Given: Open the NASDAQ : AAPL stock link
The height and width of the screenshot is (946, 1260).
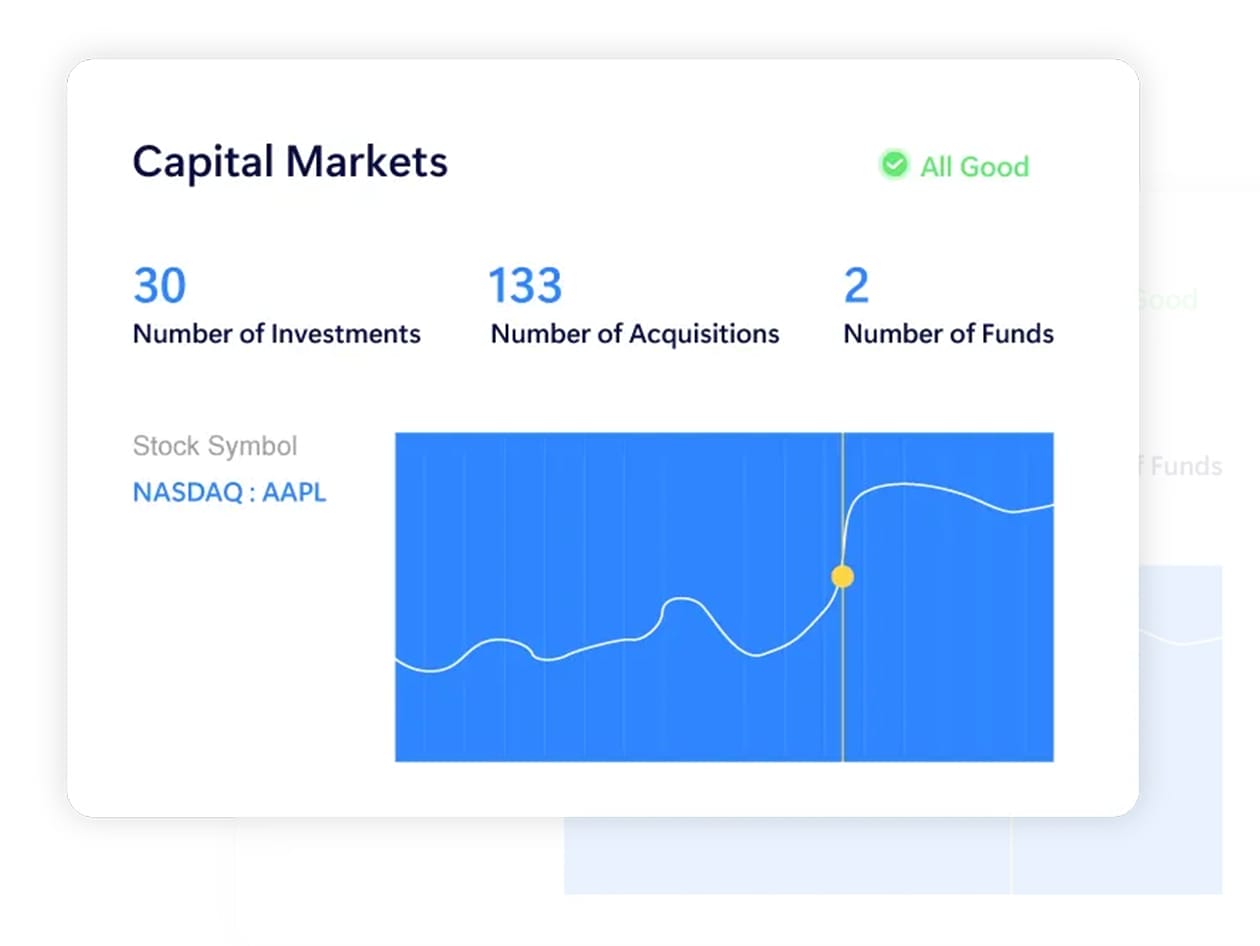Looking at the screenshot, I should 229,492.
